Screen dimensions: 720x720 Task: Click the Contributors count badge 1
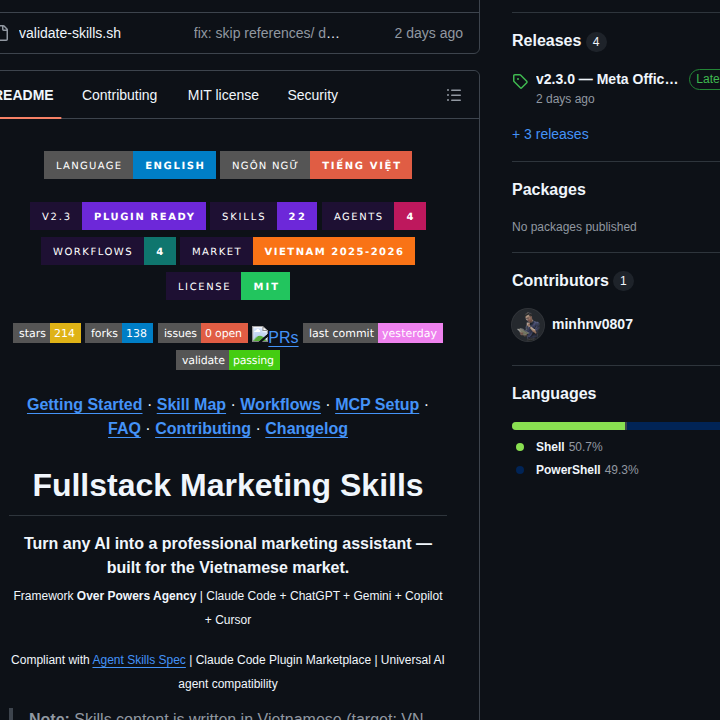[623, 281]
